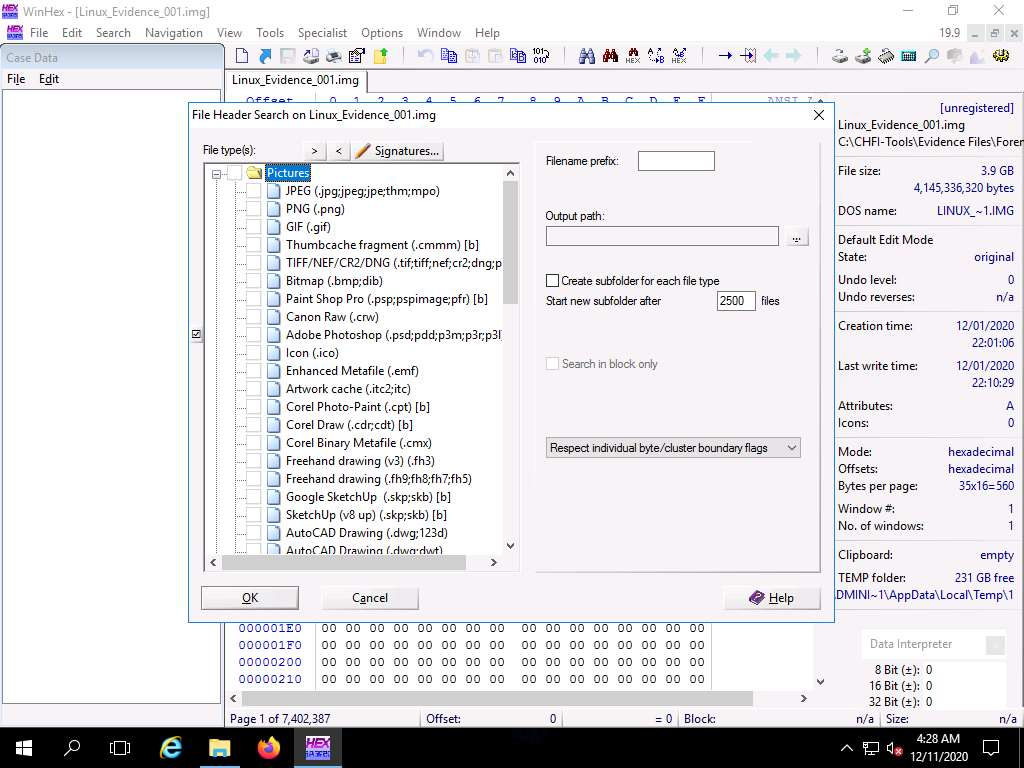Click the '>' expand file types button

click(314, 151)
